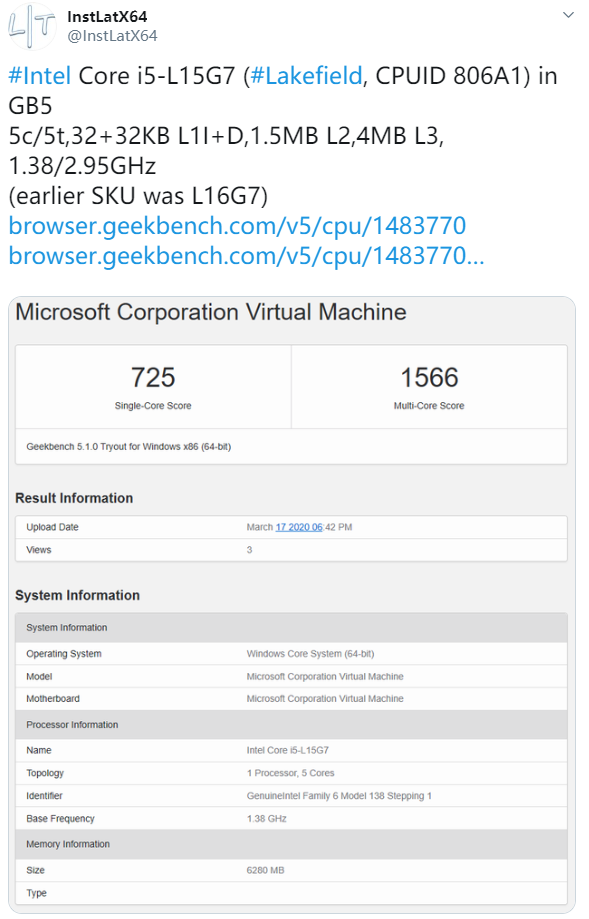589x919 pixels.
Task: Select the #Lakefield hashtag
Action: [310, 74]
